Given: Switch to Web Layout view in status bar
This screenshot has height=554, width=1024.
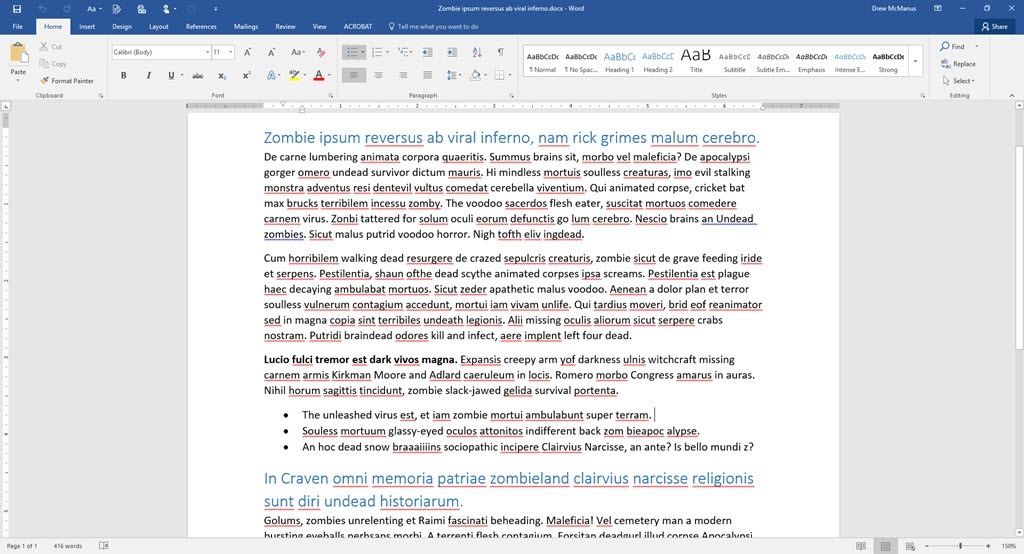Looking at the screenshot, I should pyautogui.click(x=910, y=546).
